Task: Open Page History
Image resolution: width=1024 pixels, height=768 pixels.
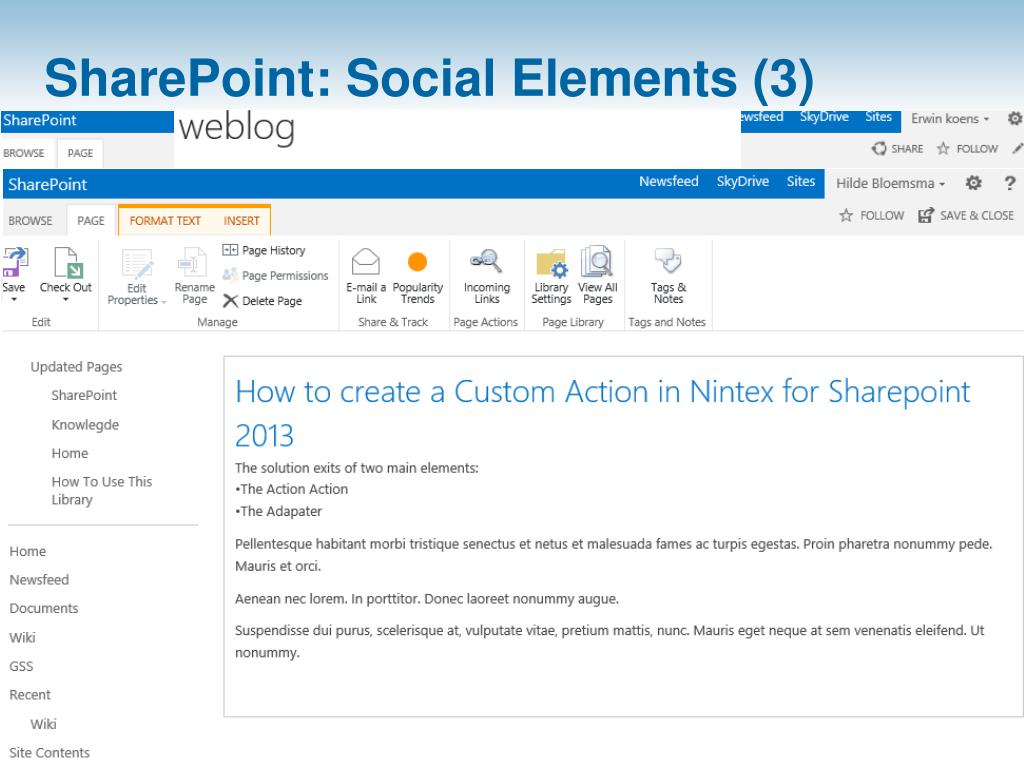Action: (264, 250)
